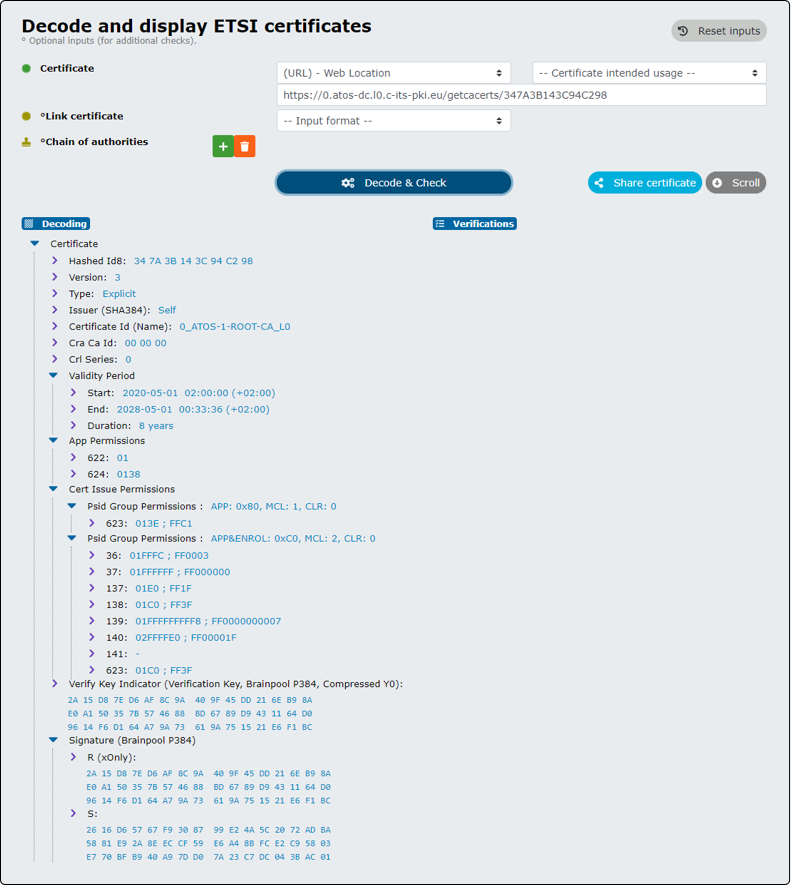Click Decode & Check button
This screenshot has height=885, width=791.
point(394,183)
